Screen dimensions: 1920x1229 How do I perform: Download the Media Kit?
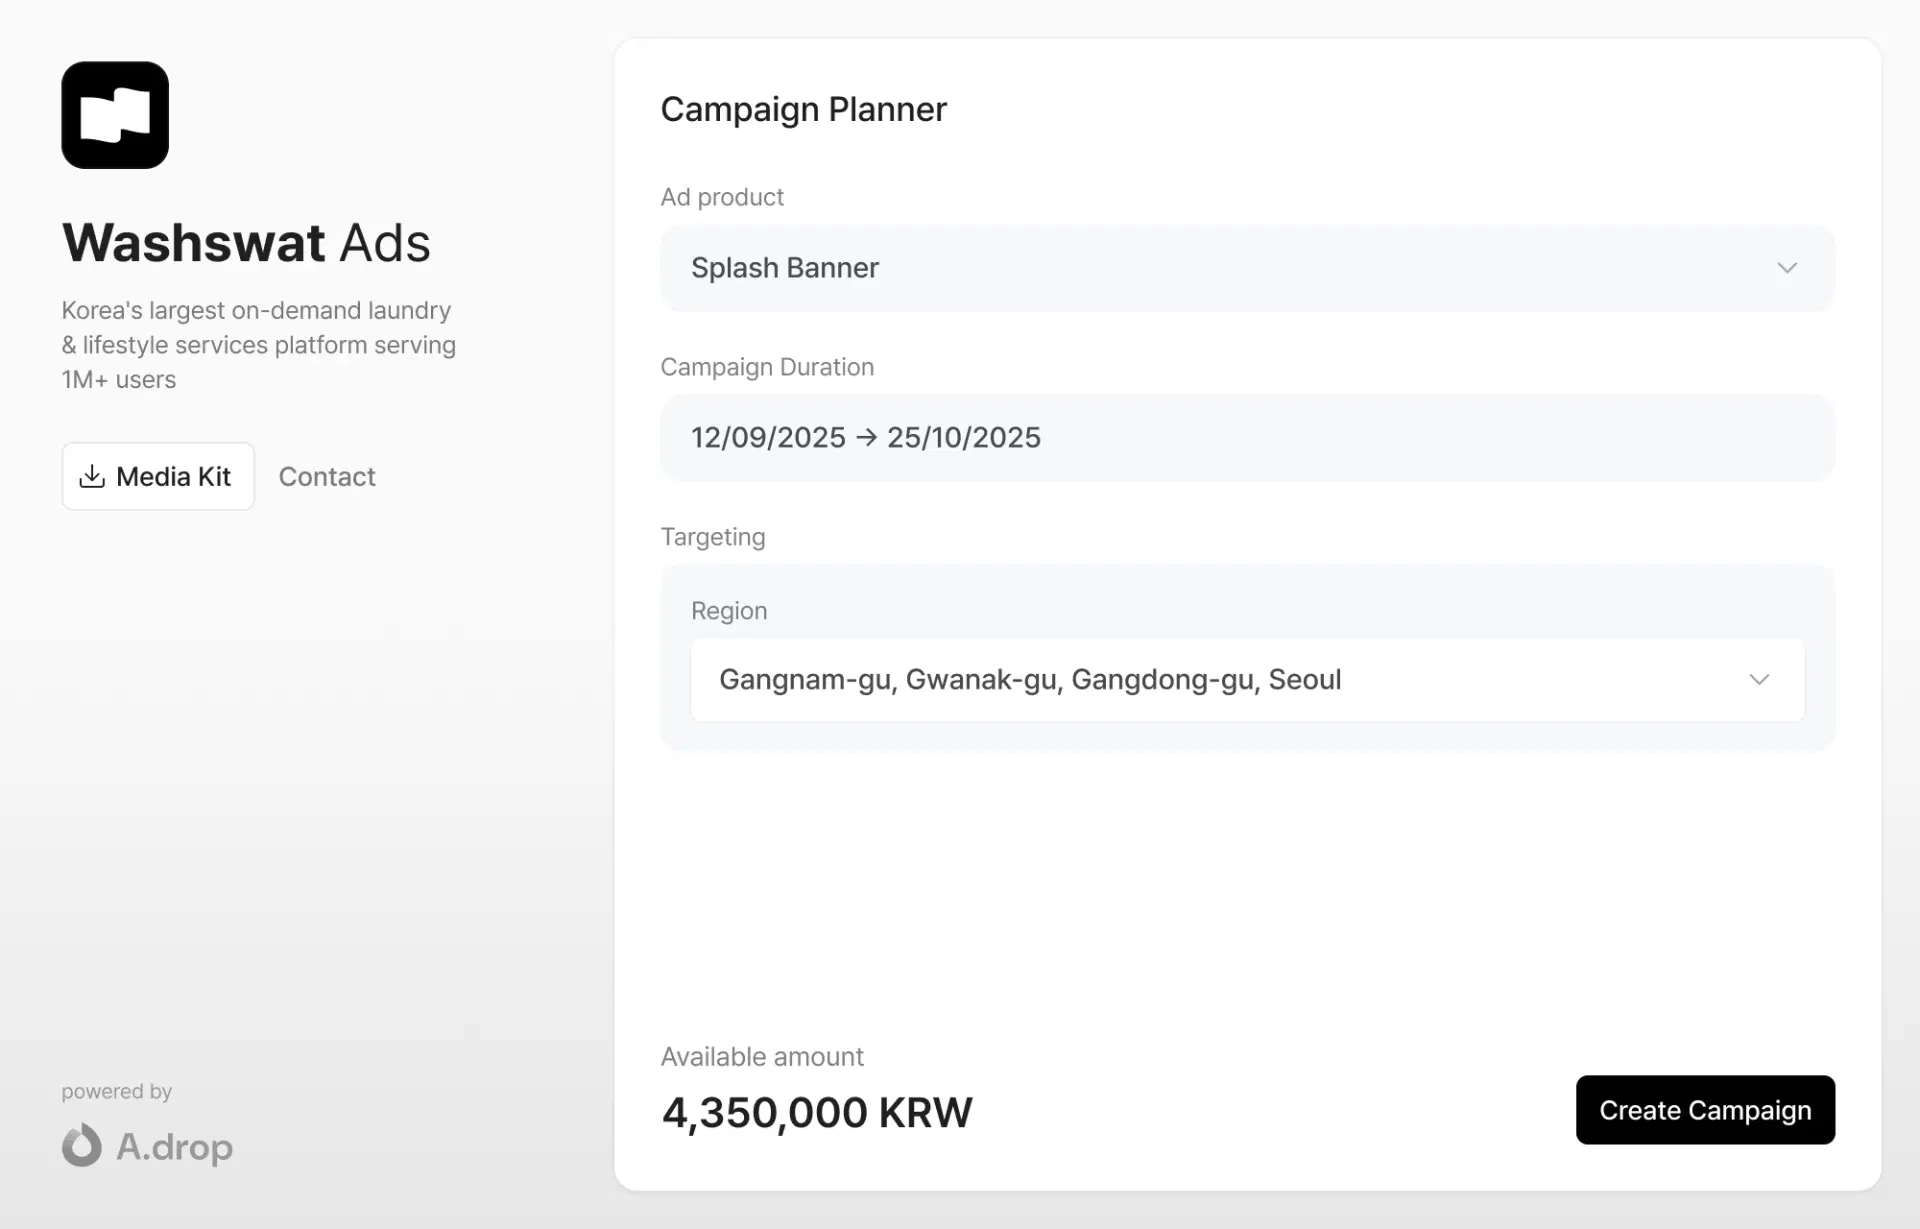tap(158, 476)
